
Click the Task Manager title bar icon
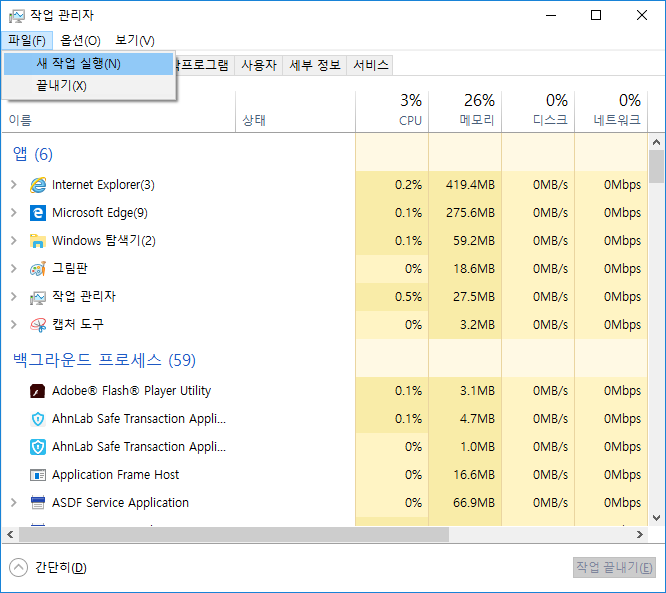17,16
